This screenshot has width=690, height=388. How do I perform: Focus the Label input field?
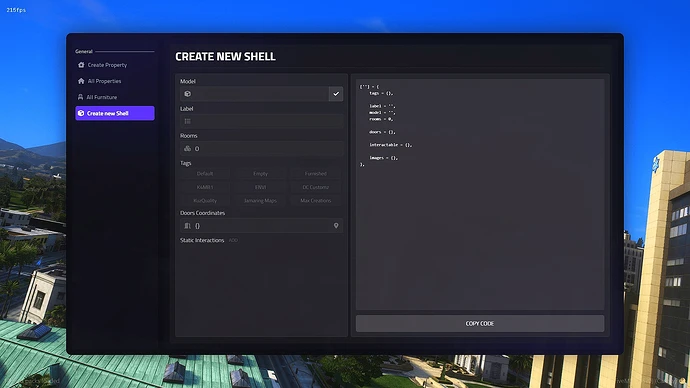[x=261, y=121]
